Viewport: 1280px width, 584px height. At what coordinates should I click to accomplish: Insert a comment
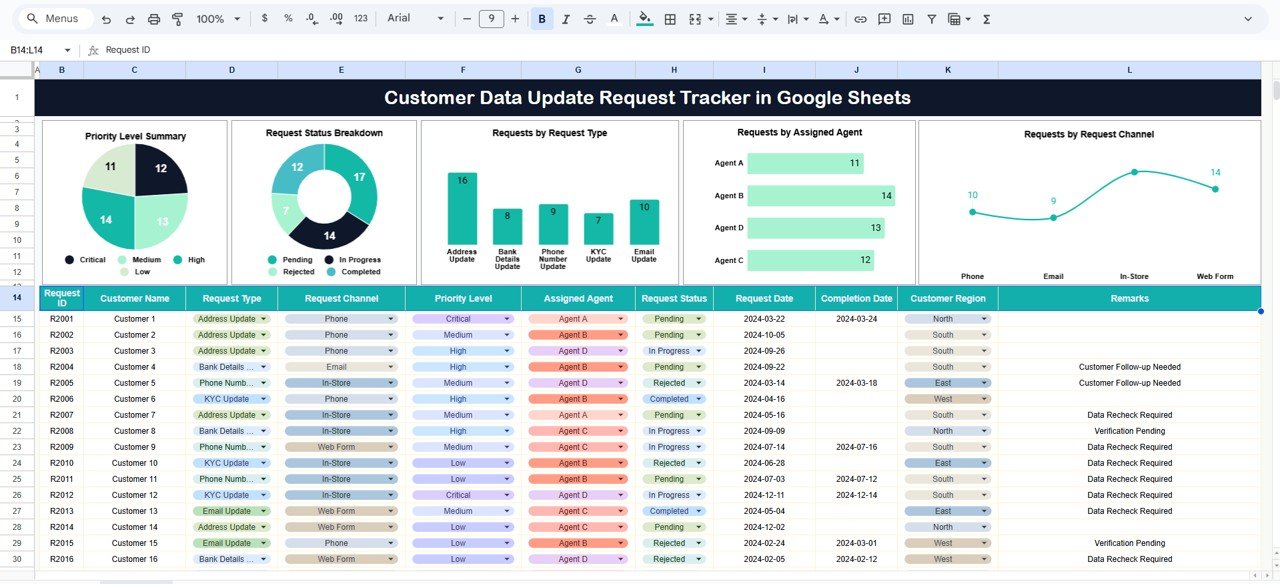tap(884, 18)
